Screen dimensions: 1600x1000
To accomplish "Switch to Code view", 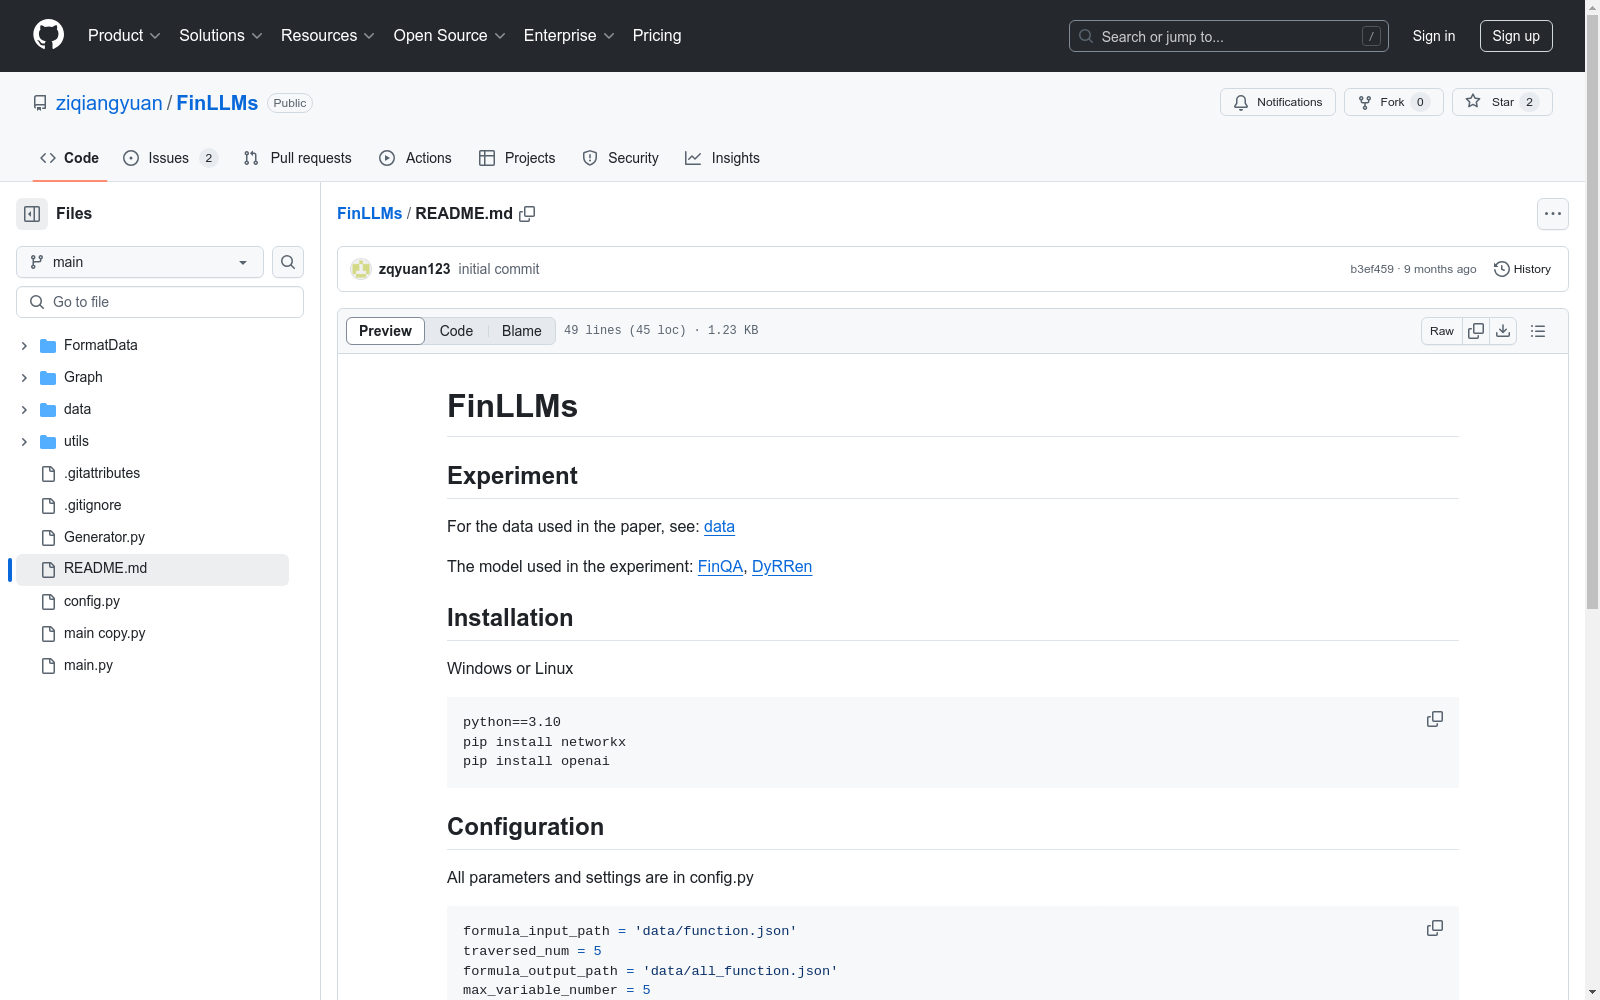I will pos(456,331).
